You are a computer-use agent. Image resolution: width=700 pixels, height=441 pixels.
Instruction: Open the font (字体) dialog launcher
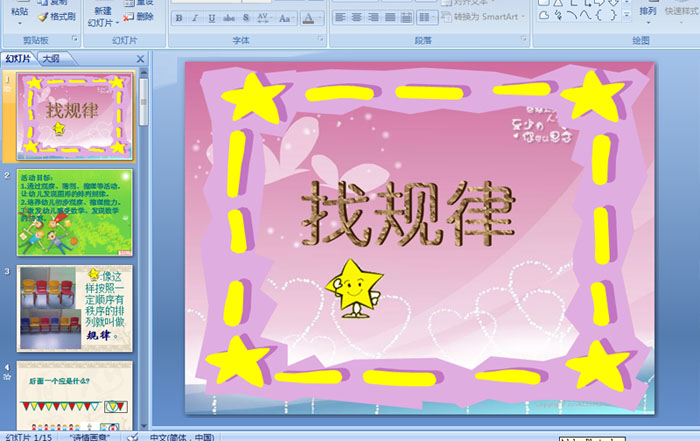pyautogui.click(x=320, y=39)
